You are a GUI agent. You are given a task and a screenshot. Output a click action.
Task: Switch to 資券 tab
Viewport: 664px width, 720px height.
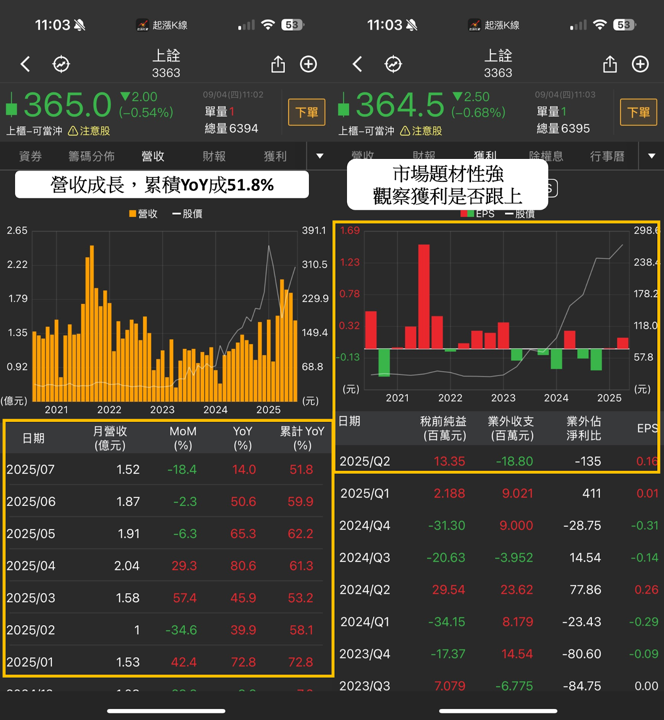(x=30, y=156)
